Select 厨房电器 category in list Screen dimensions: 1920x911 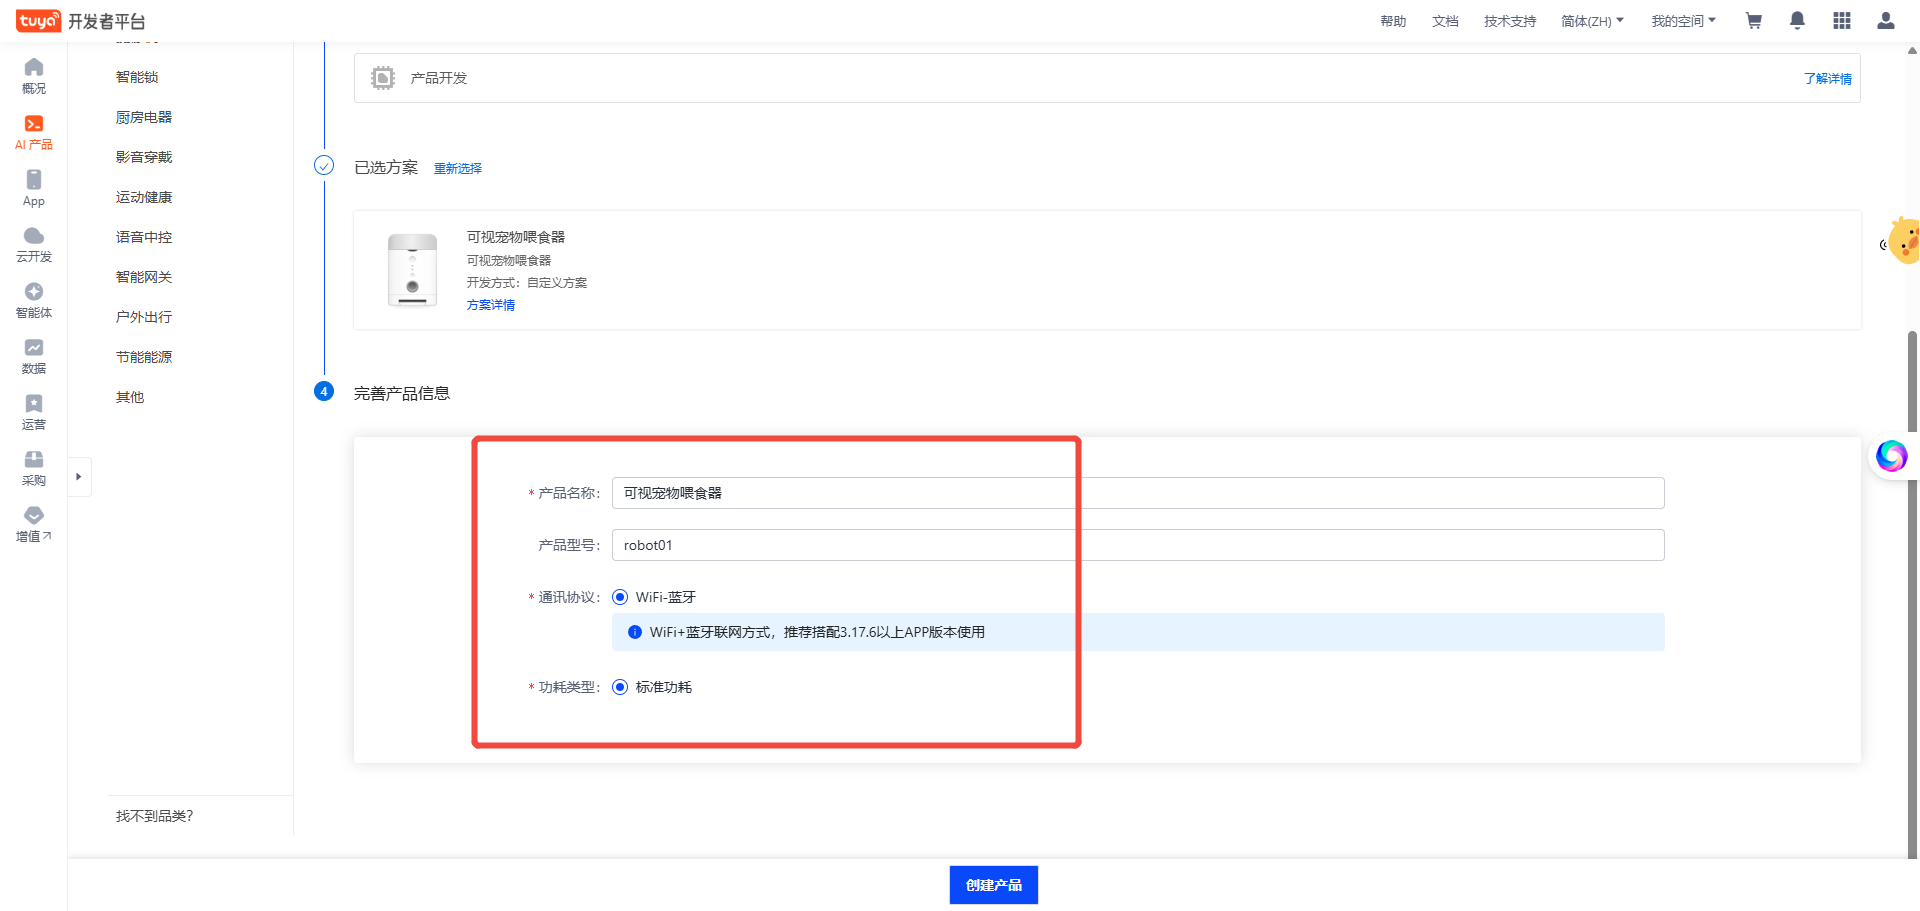pyautogui.click(x=144, y=117)
